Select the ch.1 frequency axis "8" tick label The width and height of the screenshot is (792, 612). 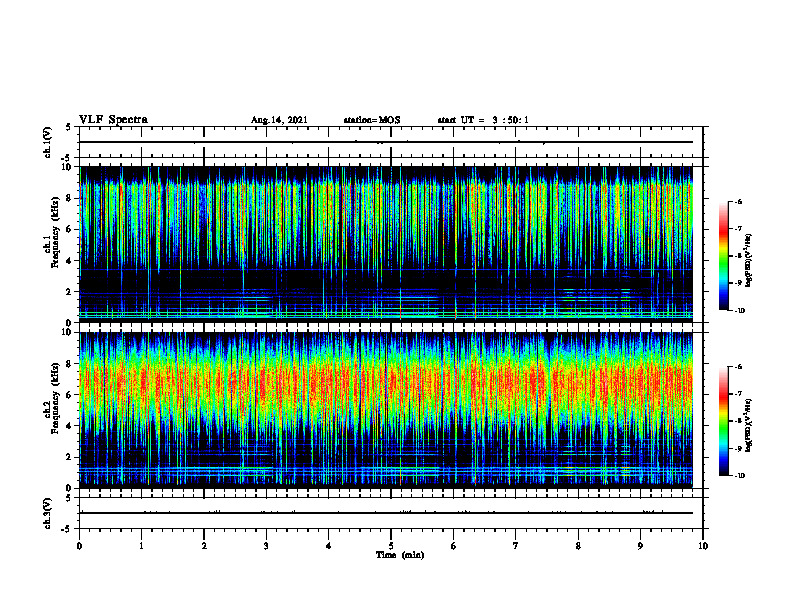click(69, 198)
